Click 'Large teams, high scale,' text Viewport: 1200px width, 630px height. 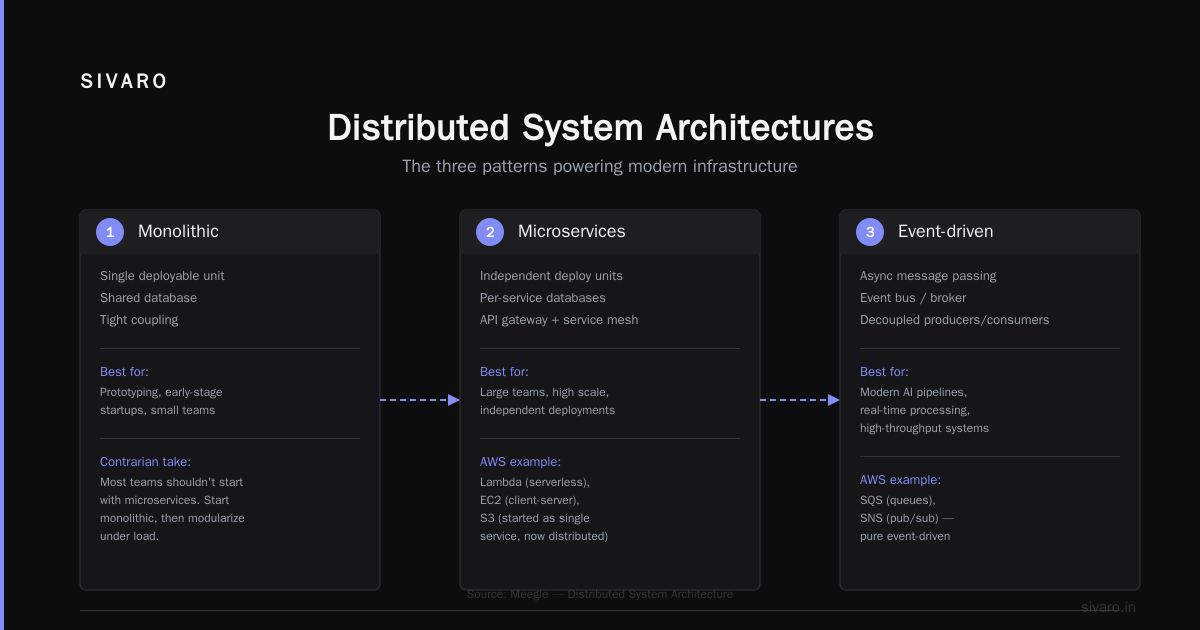click(x=544, y=392)
